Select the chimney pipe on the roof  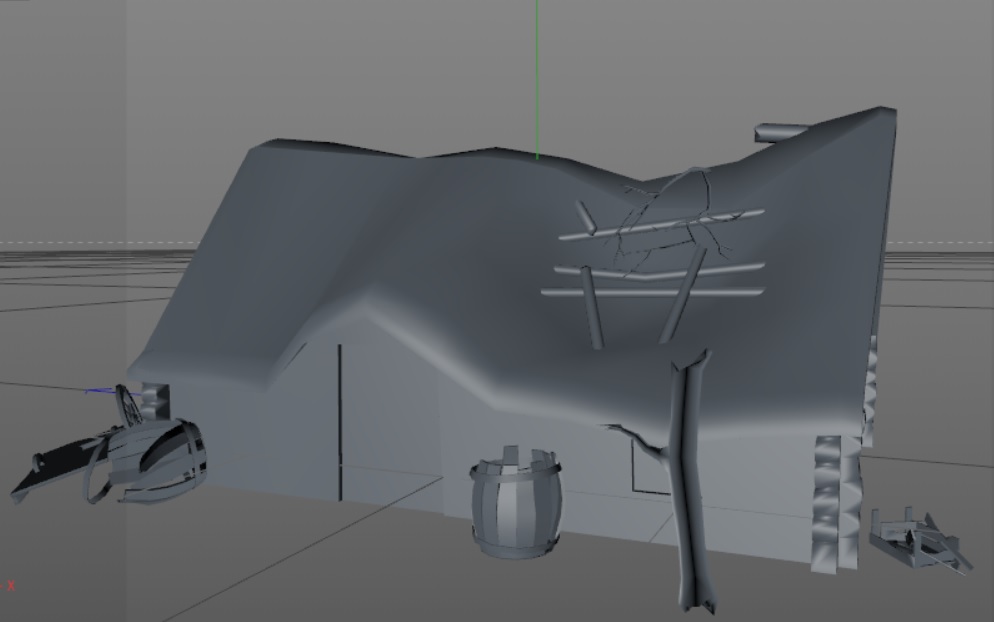click(x=780, y=133)
